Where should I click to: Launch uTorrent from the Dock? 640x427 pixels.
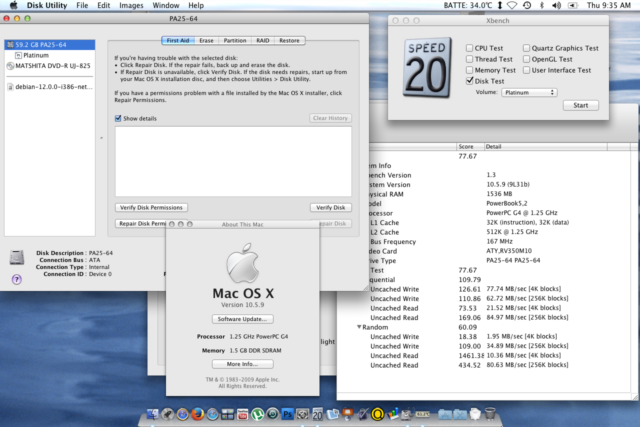258,414
